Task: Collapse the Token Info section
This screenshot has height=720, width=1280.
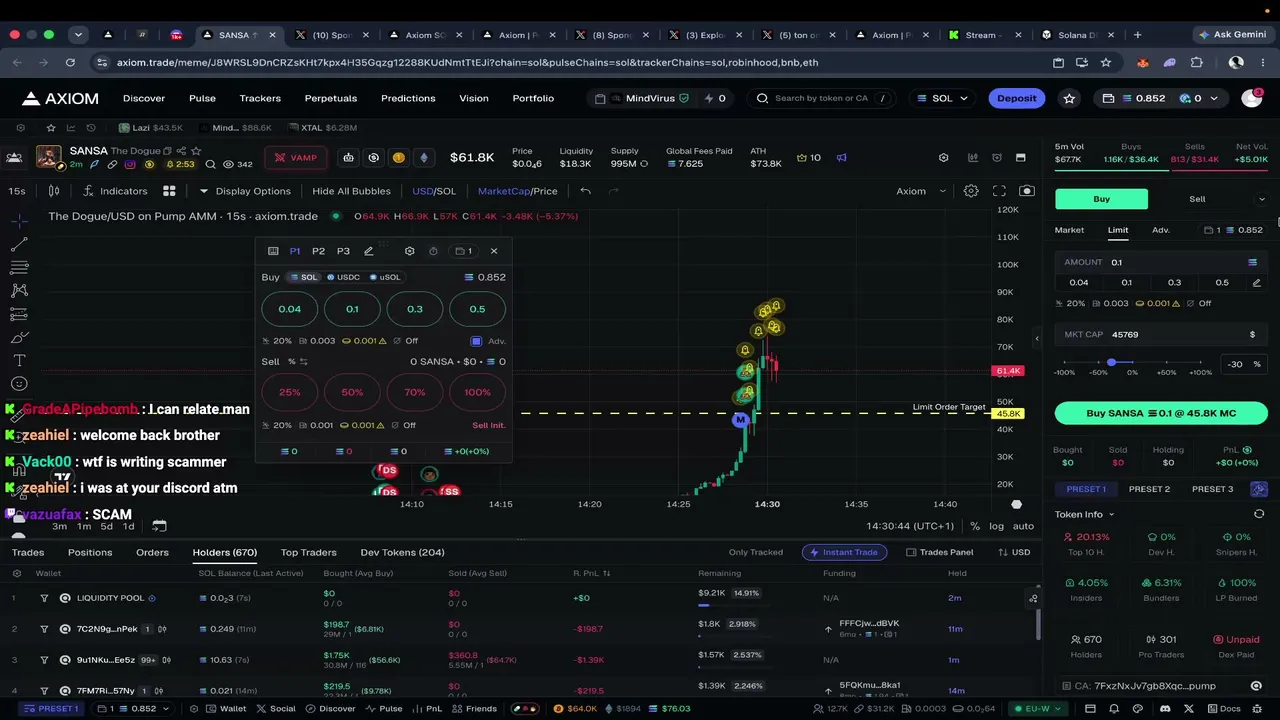Action: click(1084, 514)
